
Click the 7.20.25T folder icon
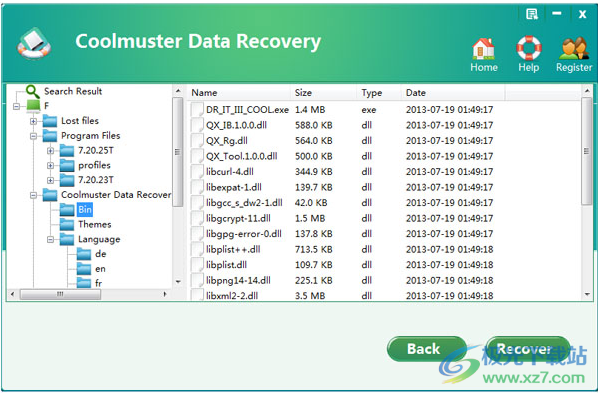pyautogui.click(x=67, y=151)
